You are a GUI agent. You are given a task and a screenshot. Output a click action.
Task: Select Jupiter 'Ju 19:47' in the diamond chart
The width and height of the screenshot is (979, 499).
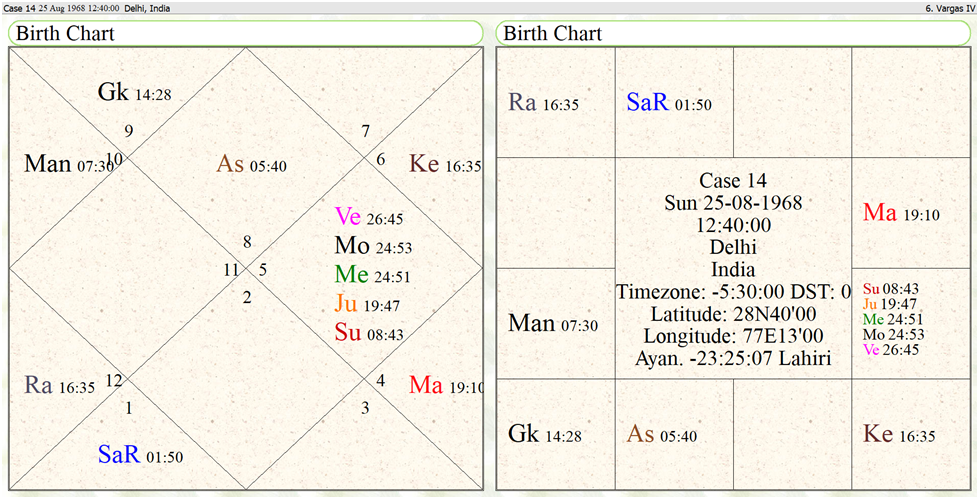coord(367,304)
